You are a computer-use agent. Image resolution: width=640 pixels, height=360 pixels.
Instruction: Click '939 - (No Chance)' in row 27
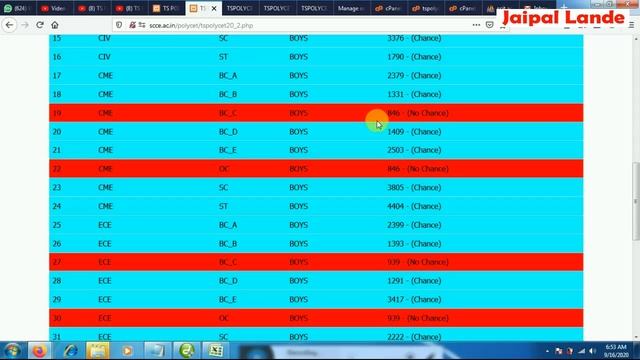418,262
